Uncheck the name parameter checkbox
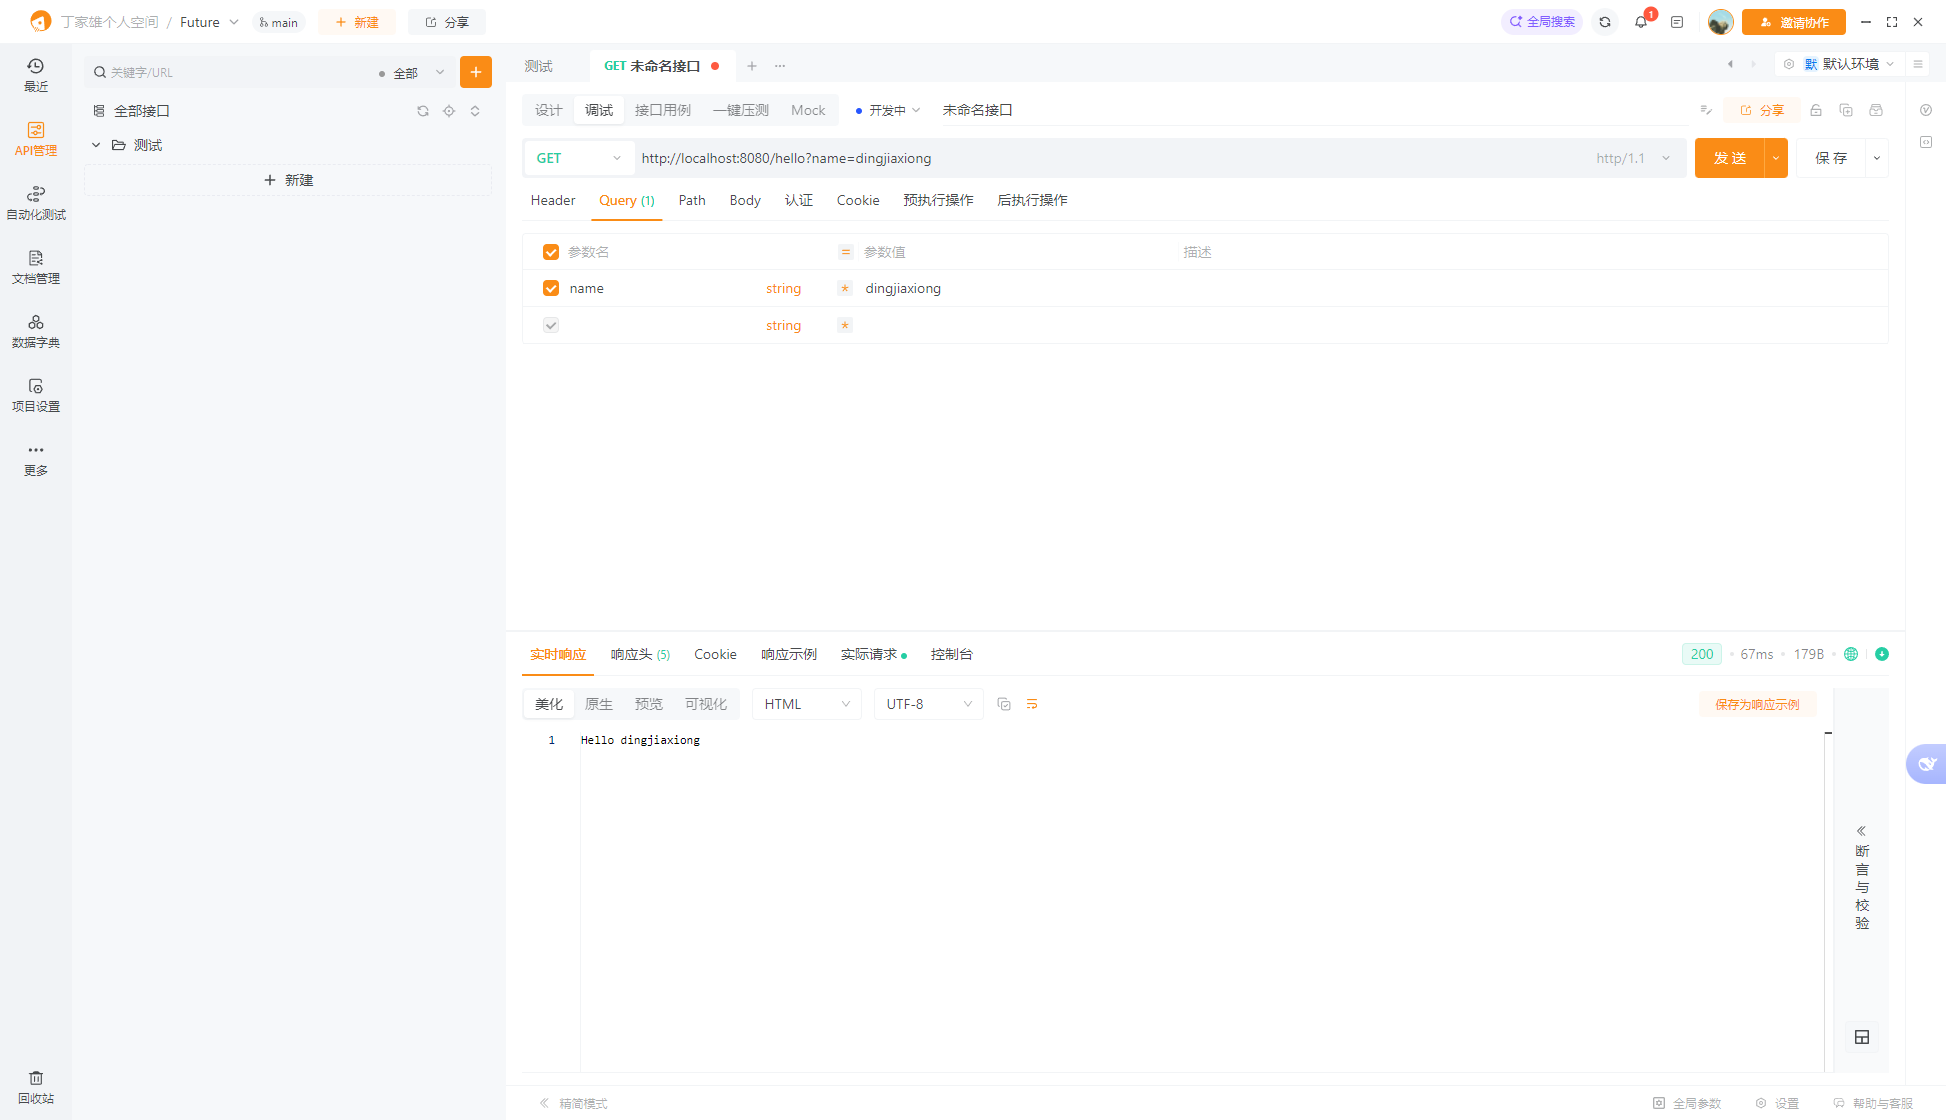1946x1120 pixels. point(551,288)
